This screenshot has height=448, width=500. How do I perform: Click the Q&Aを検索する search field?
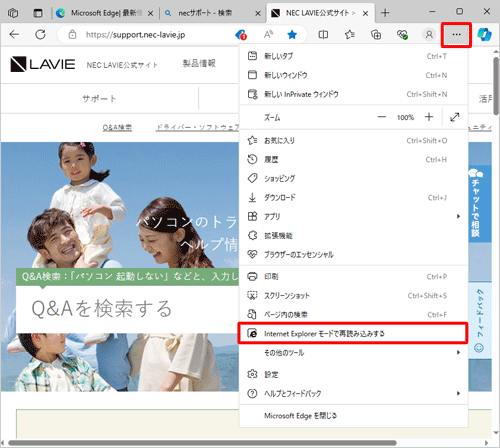tap(127, 309)
